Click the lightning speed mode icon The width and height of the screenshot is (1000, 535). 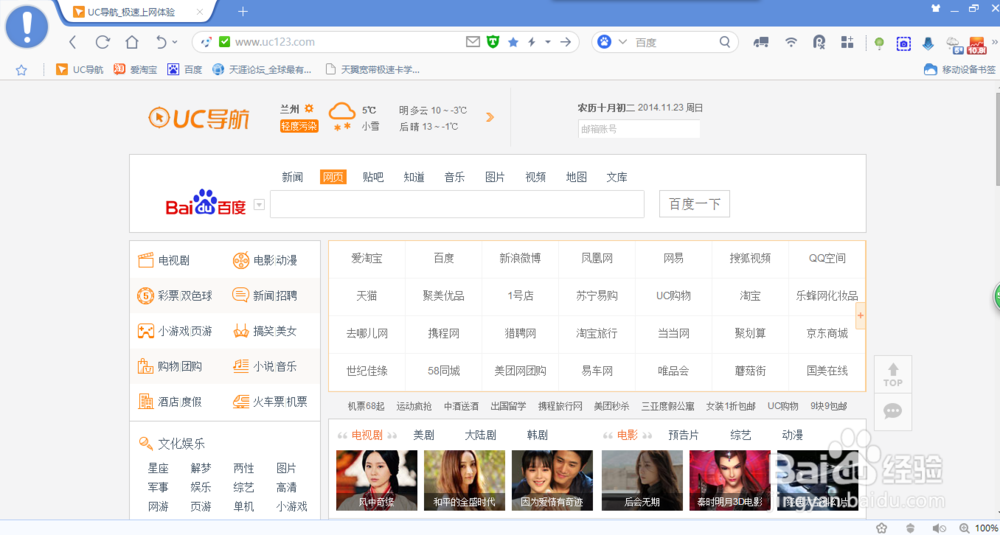(x=531, y=42)
